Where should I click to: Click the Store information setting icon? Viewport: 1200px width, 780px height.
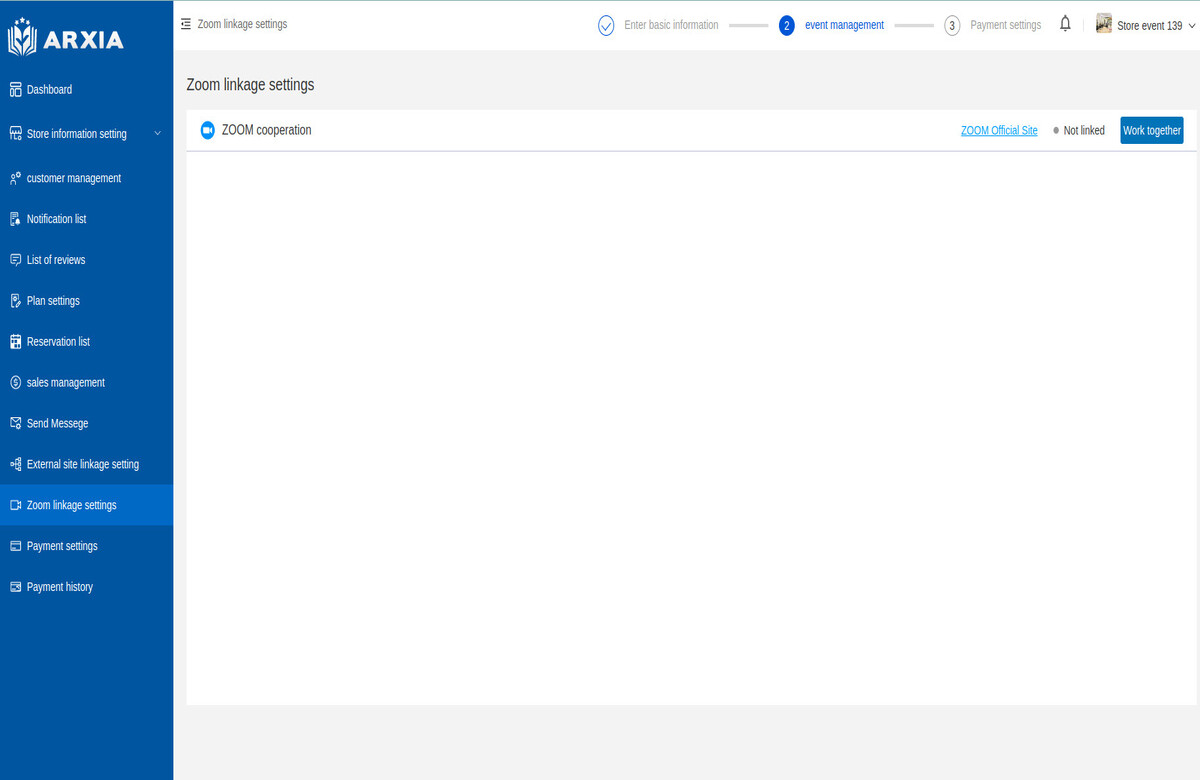pos(15,134)
